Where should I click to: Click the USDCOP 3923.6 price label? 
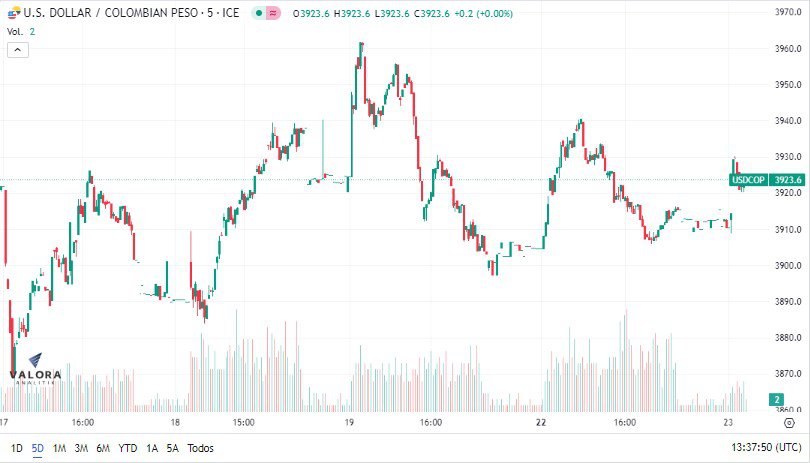(x=767, y=180)
